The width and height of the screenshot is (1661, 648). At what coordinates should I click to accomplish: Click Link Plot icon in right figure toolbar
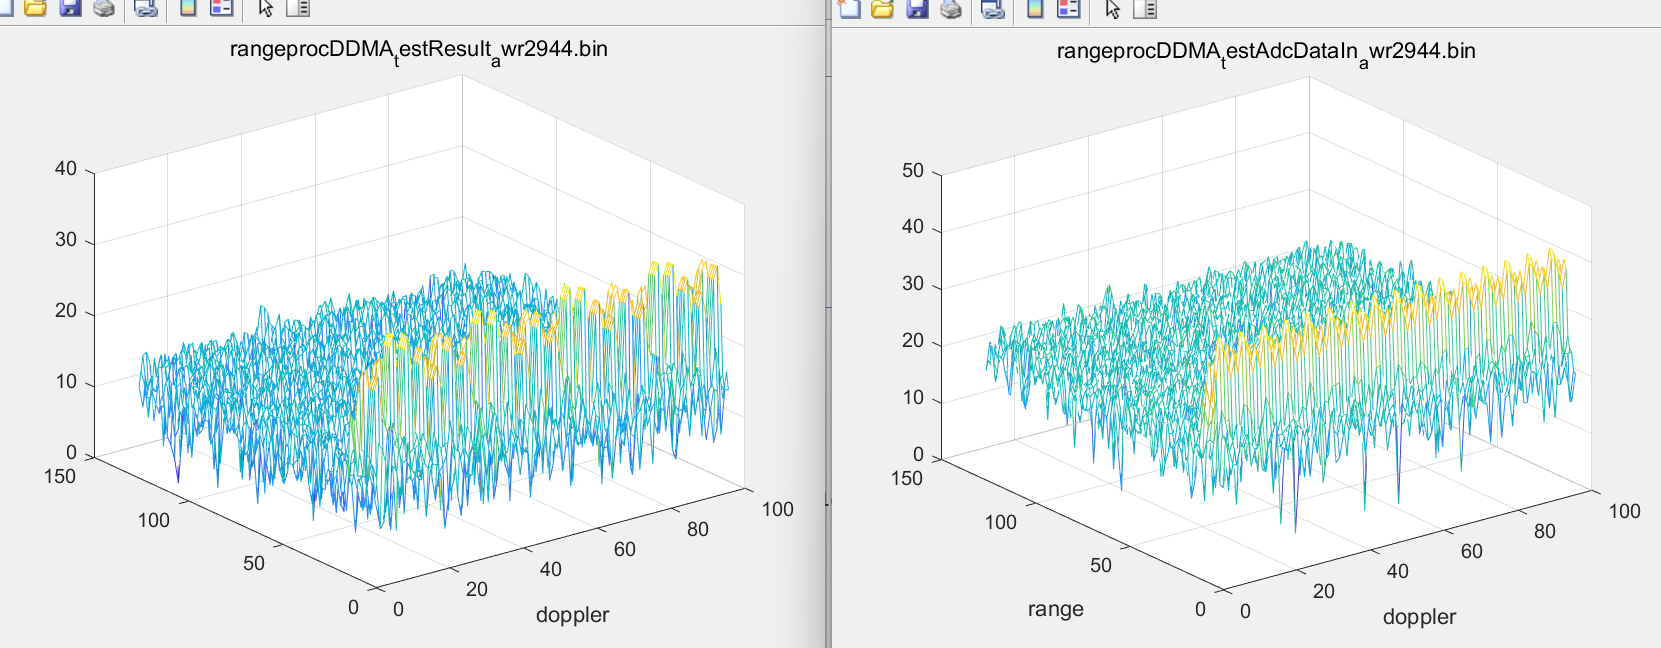click(993, 8)
